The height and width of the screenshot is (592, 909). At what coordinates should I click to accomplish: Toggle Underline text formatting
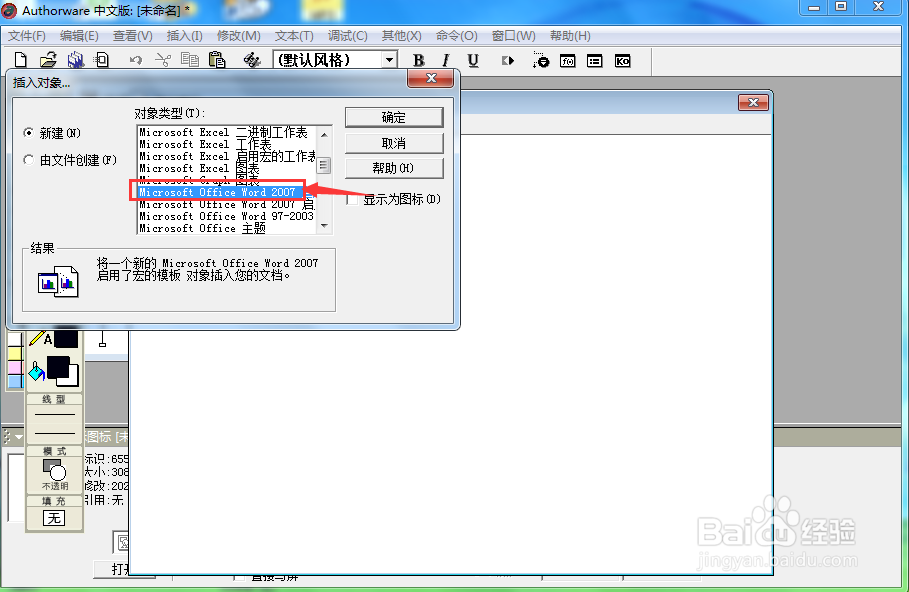[x=473, y=60]
